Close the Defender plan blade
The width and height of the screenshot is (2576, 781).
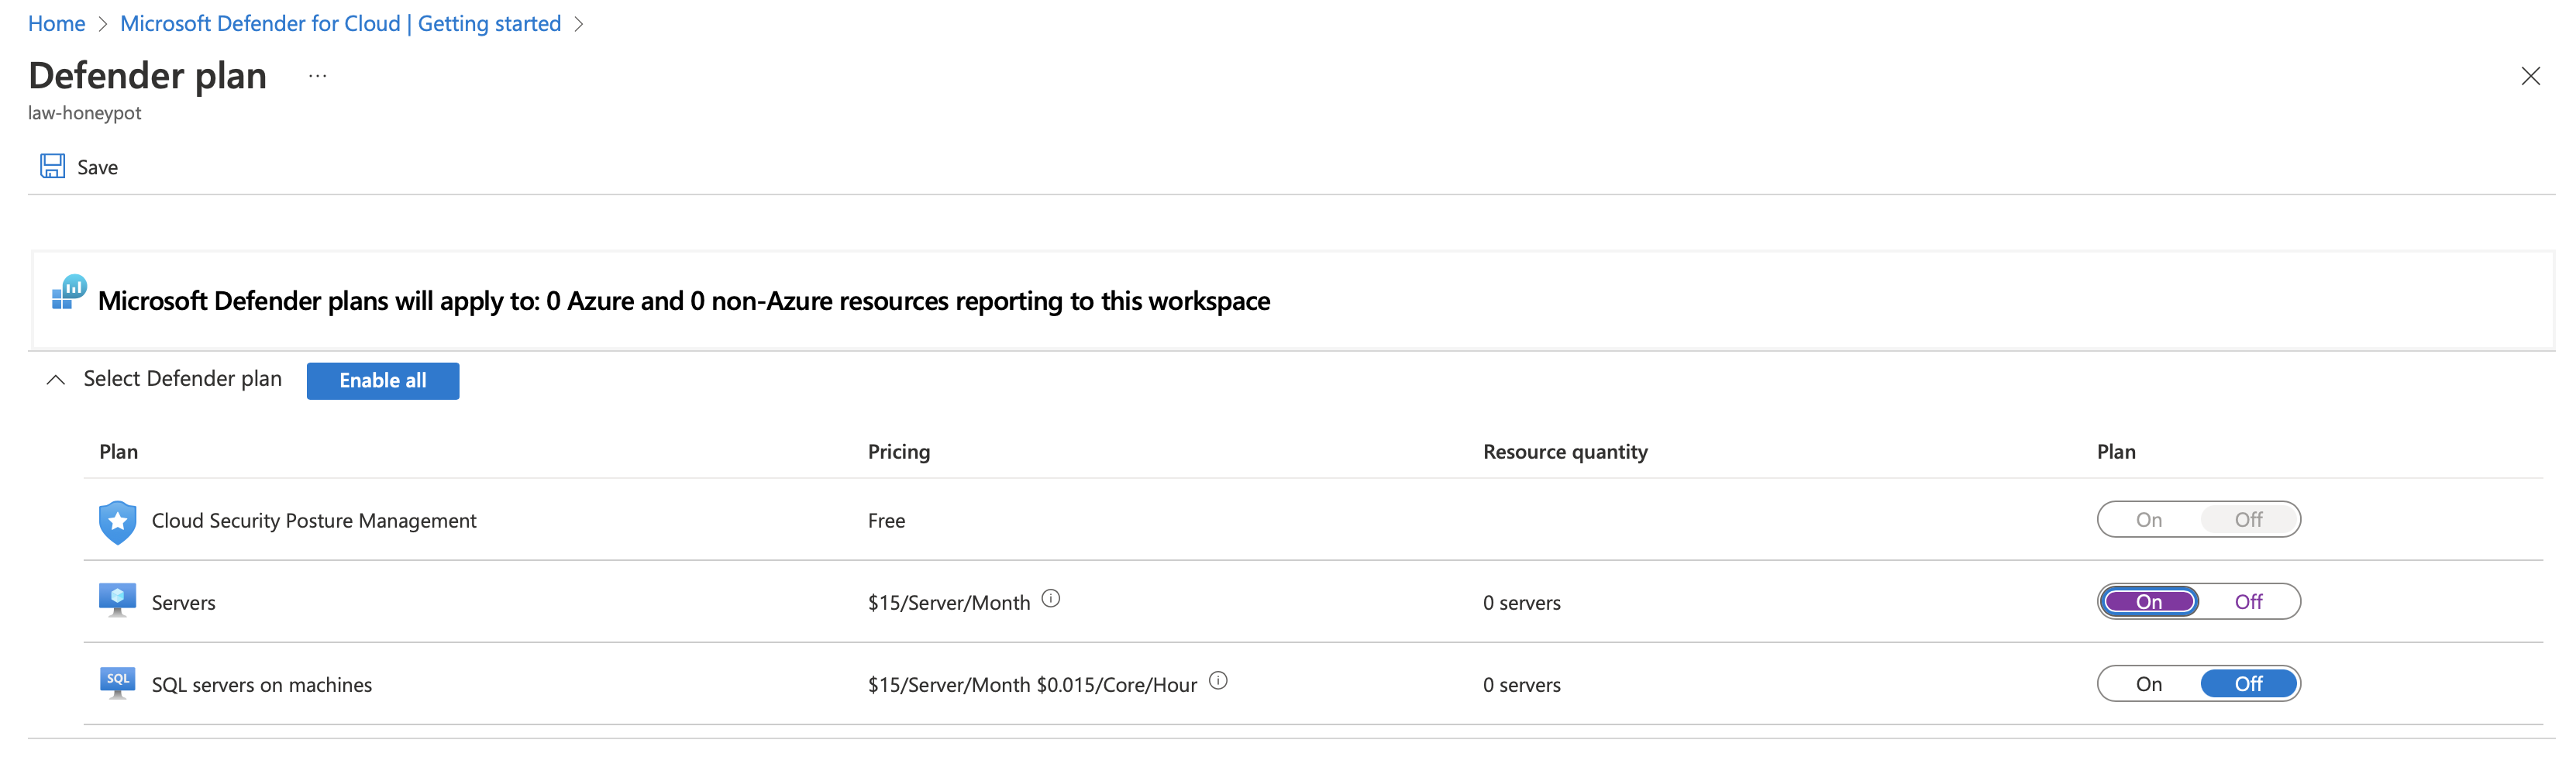click(x=2530, y=76)
